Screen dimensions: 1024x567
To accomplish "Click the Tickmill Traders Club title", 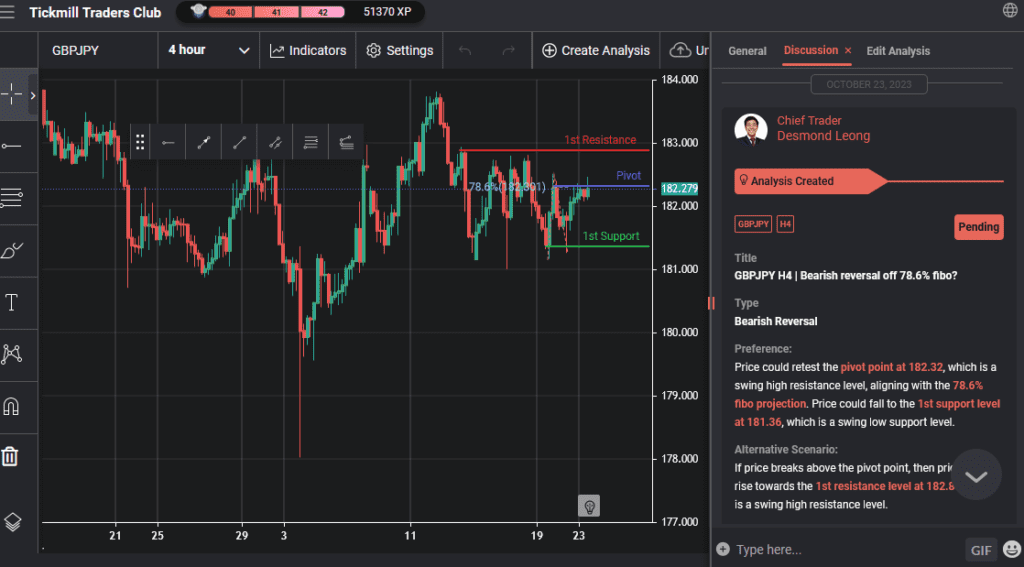I will pyautogui.click(x=95, y=12).
